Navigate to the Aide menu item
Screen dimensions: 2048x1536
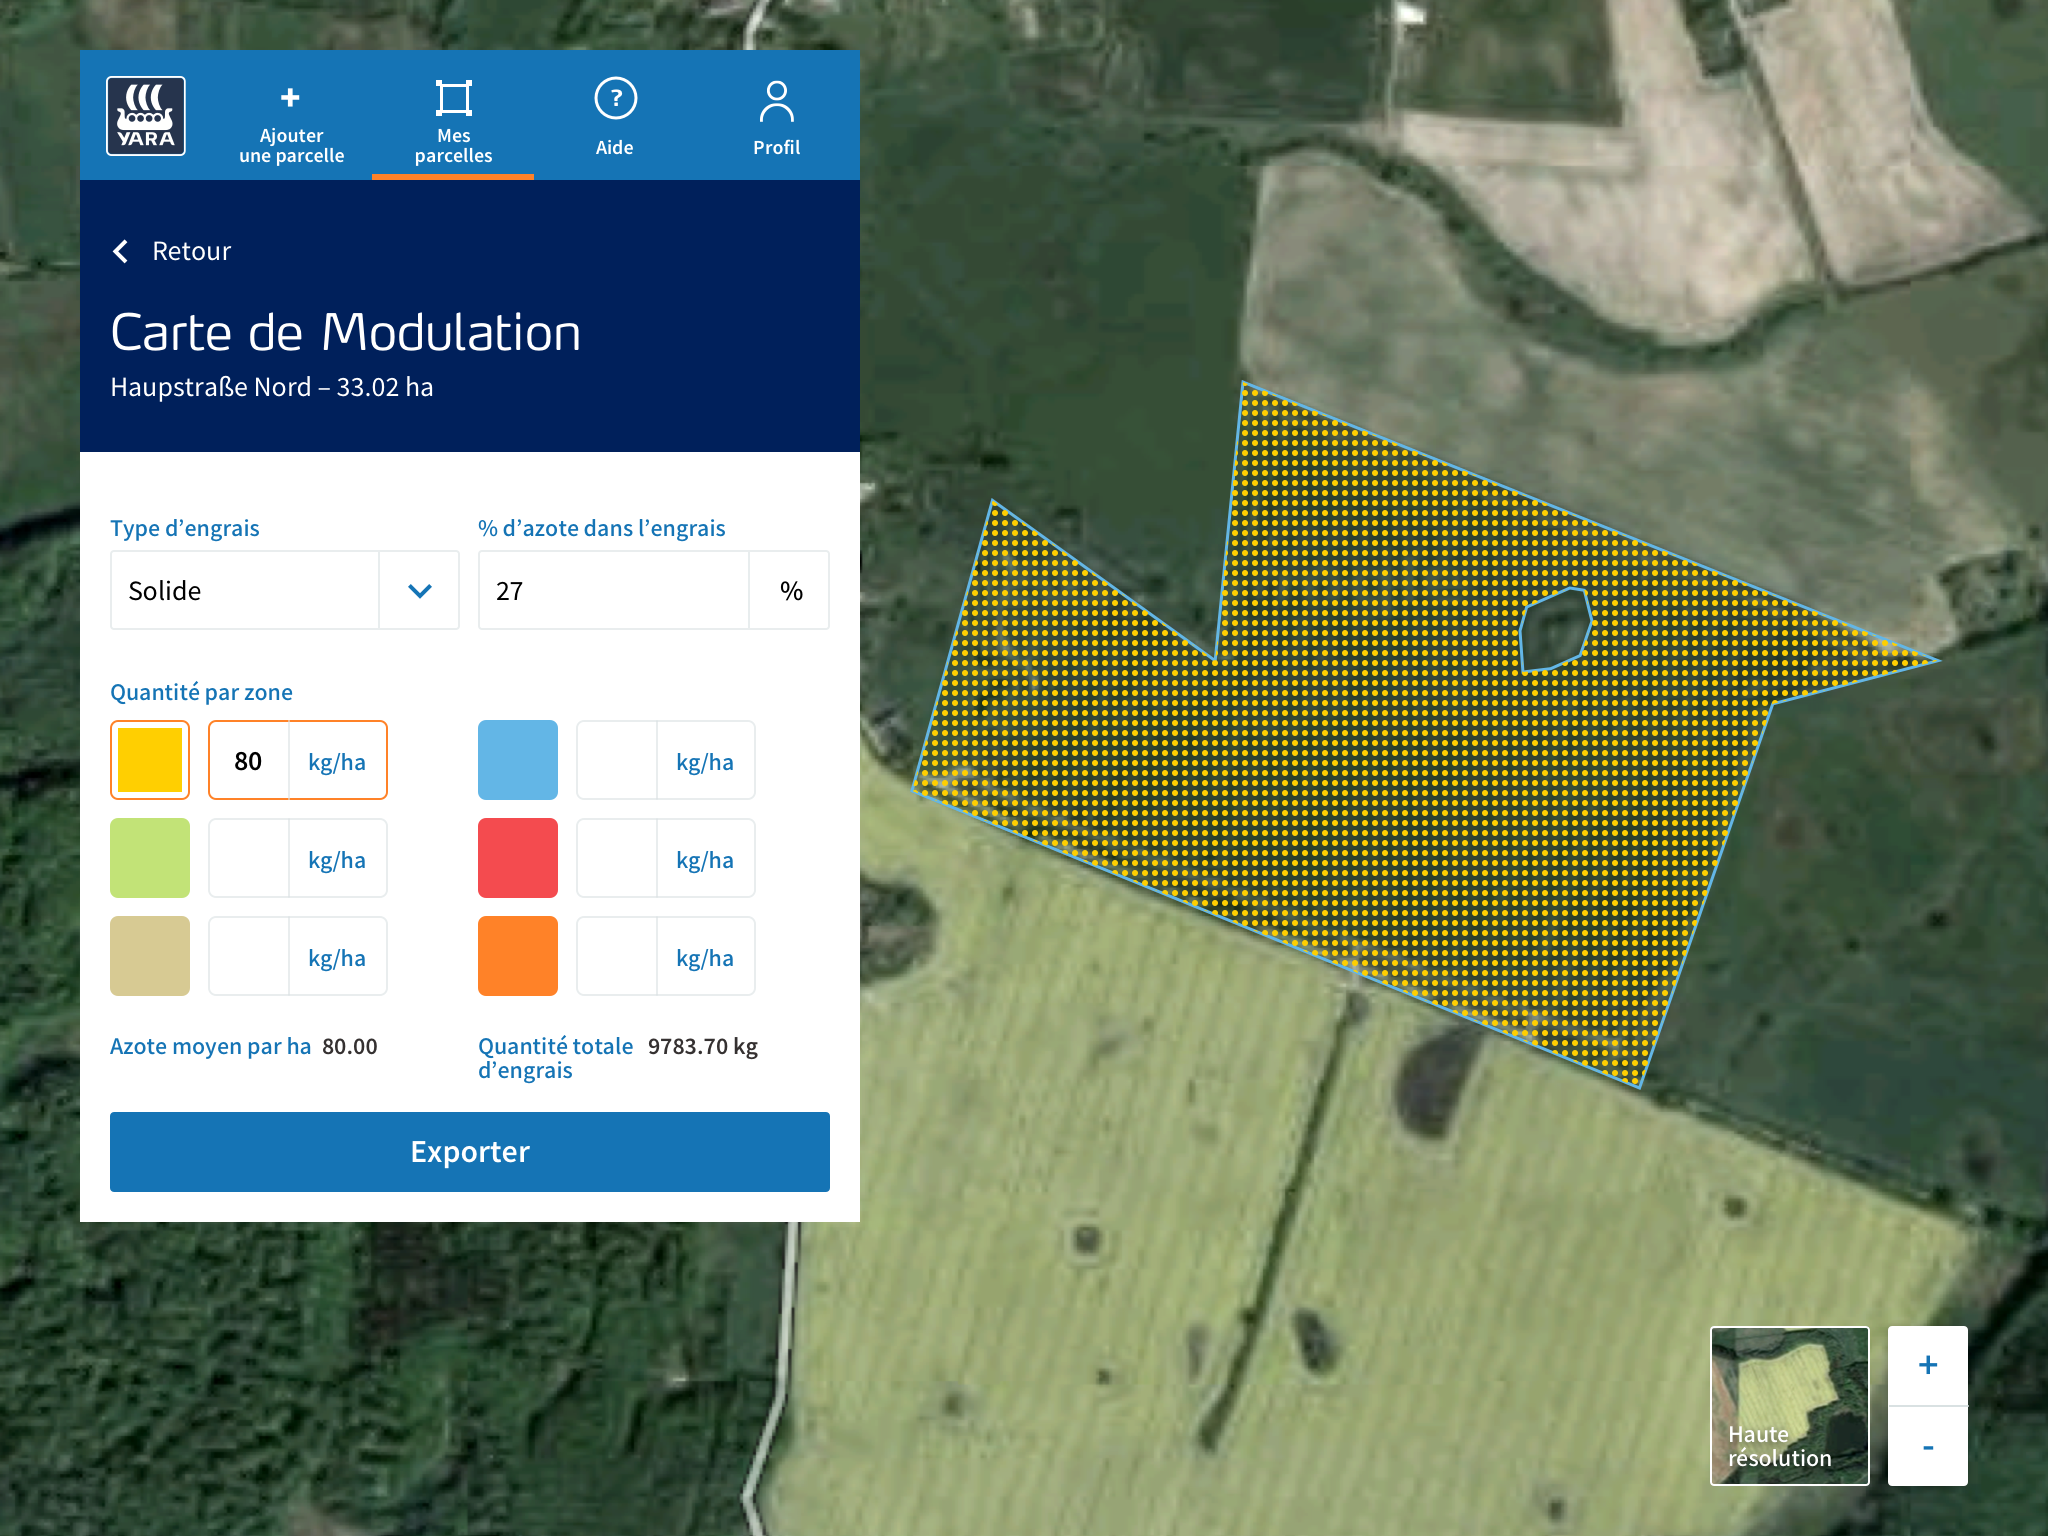(616, 120)
